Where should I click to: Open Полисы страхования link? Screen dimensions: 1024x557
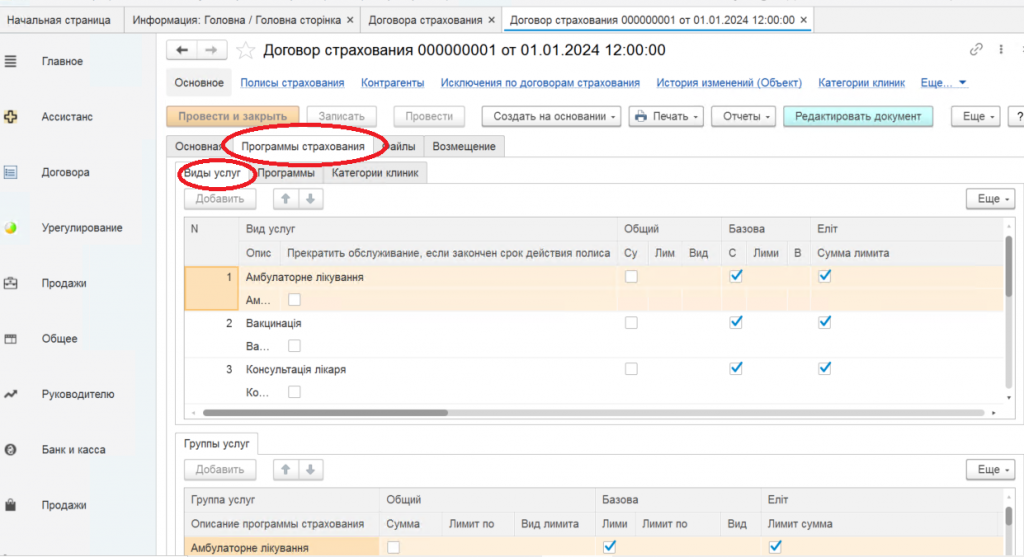click(x=292, y=83)
